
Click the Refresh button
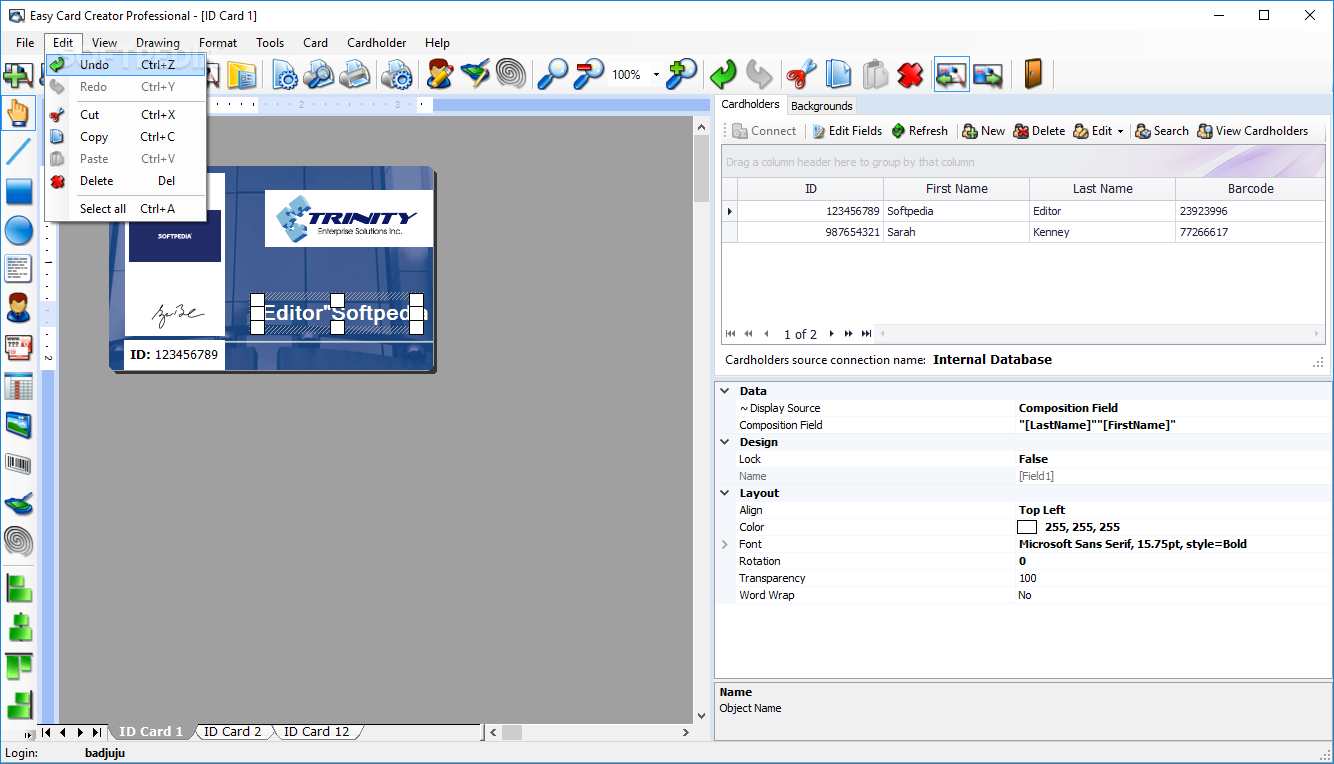[x=919, y=131]
